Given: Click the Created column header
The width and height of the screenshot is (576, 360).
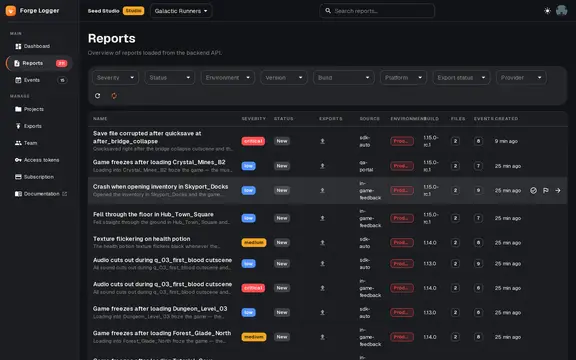Looking at the screenshot, I should tap(506, 119).
